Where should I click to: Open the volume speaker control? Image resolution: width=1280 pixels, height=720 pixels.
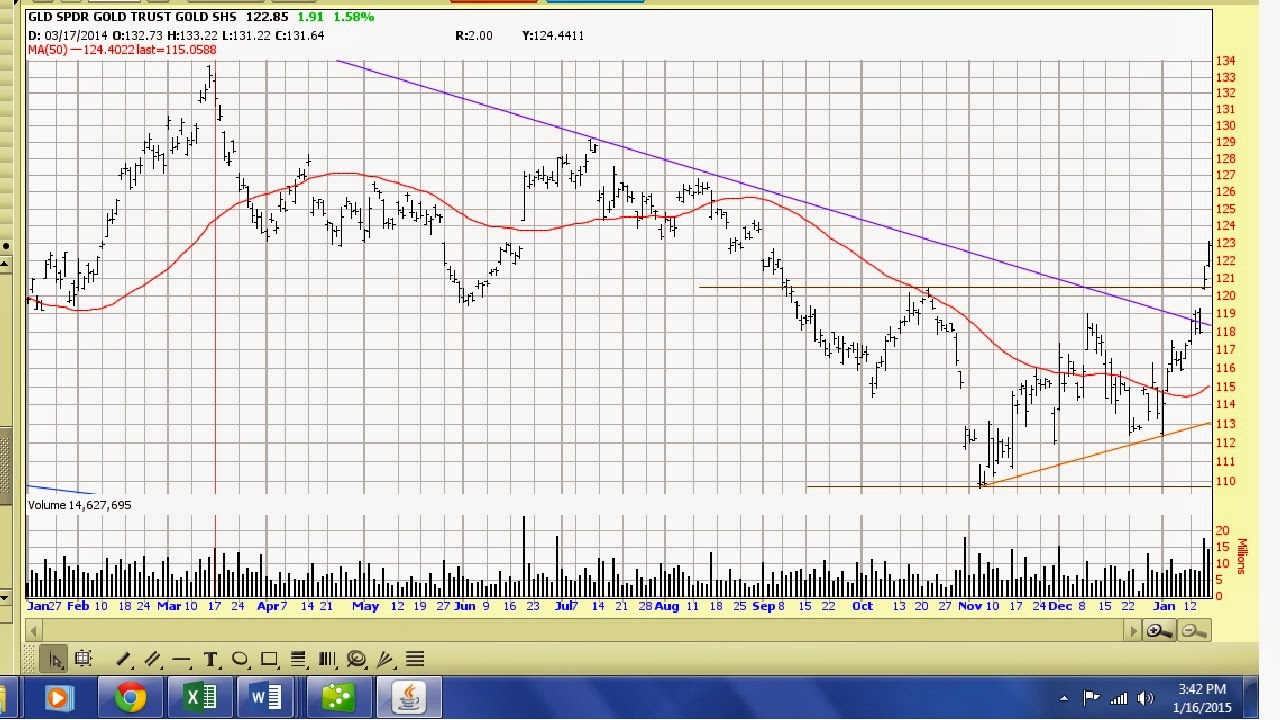pos(1145,698)
